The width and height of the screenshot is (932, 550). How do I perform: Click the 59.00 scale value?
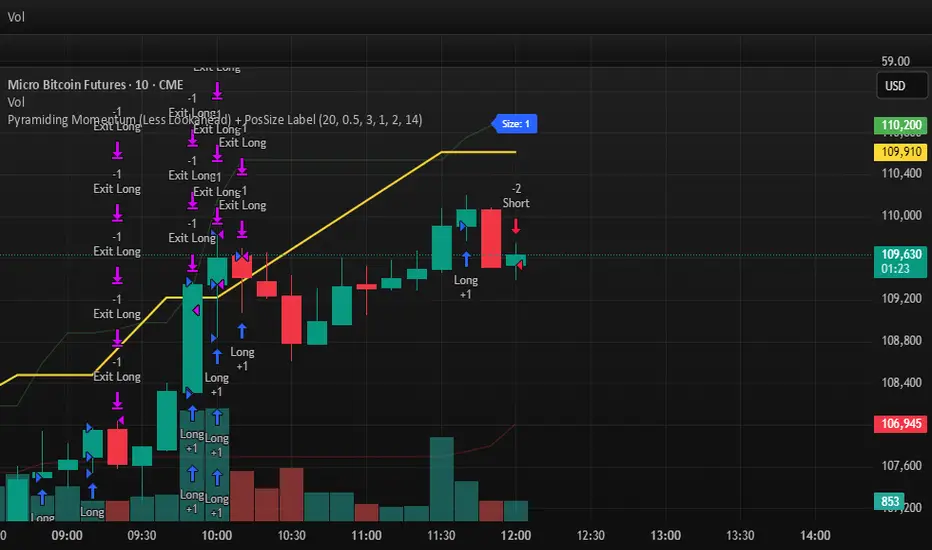click(895, 61)
